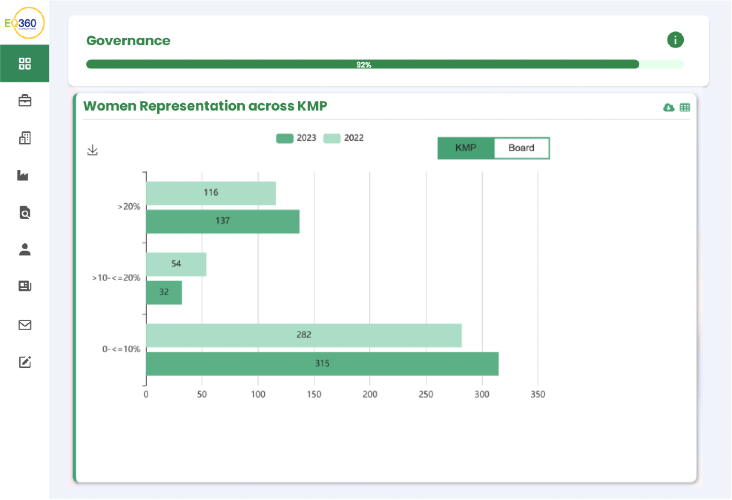The width and height of the screenshot is (732, 500).
Task: Click the chart download arrow icon
Action: pyautogui.click(x=92, y=150)
